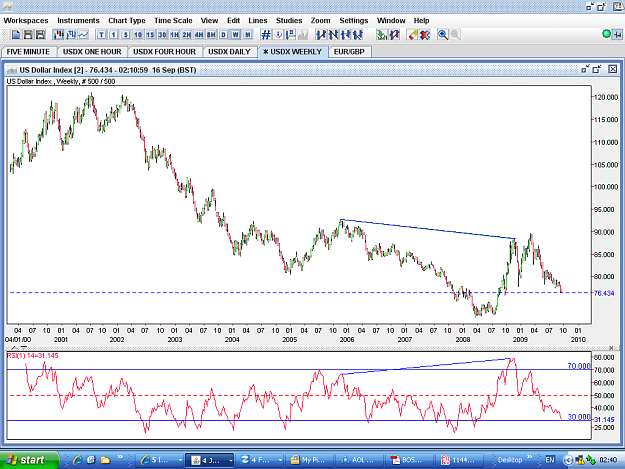Open the AOL taskbar button
The image size is (625, 469).
[x=359, y=460]
